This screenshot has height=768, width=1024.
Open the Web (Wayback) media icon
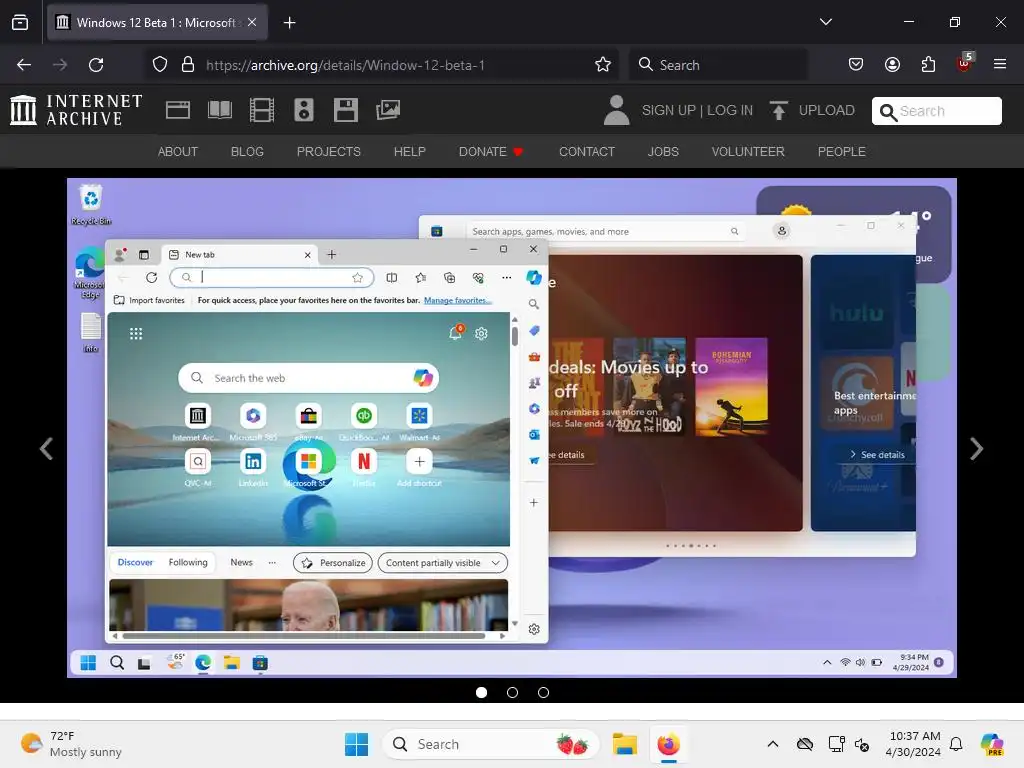click(178, 110)
